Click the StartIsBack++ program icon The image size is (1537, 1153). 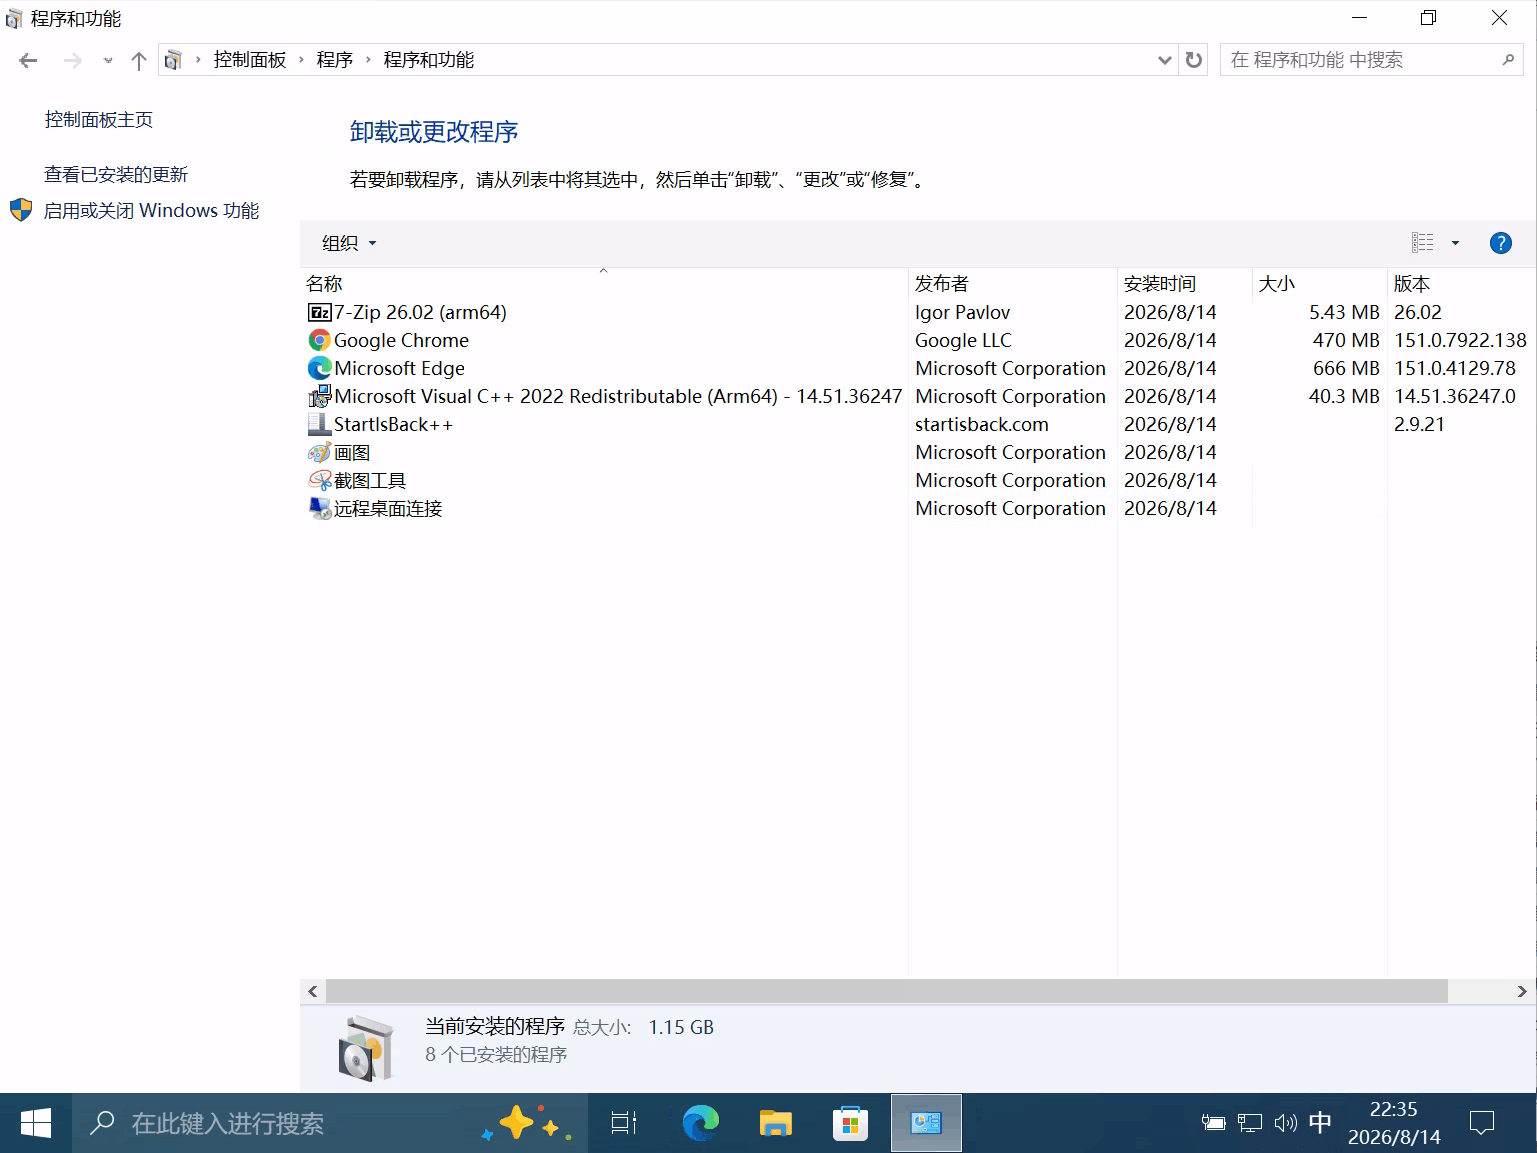tap(319, 425)
